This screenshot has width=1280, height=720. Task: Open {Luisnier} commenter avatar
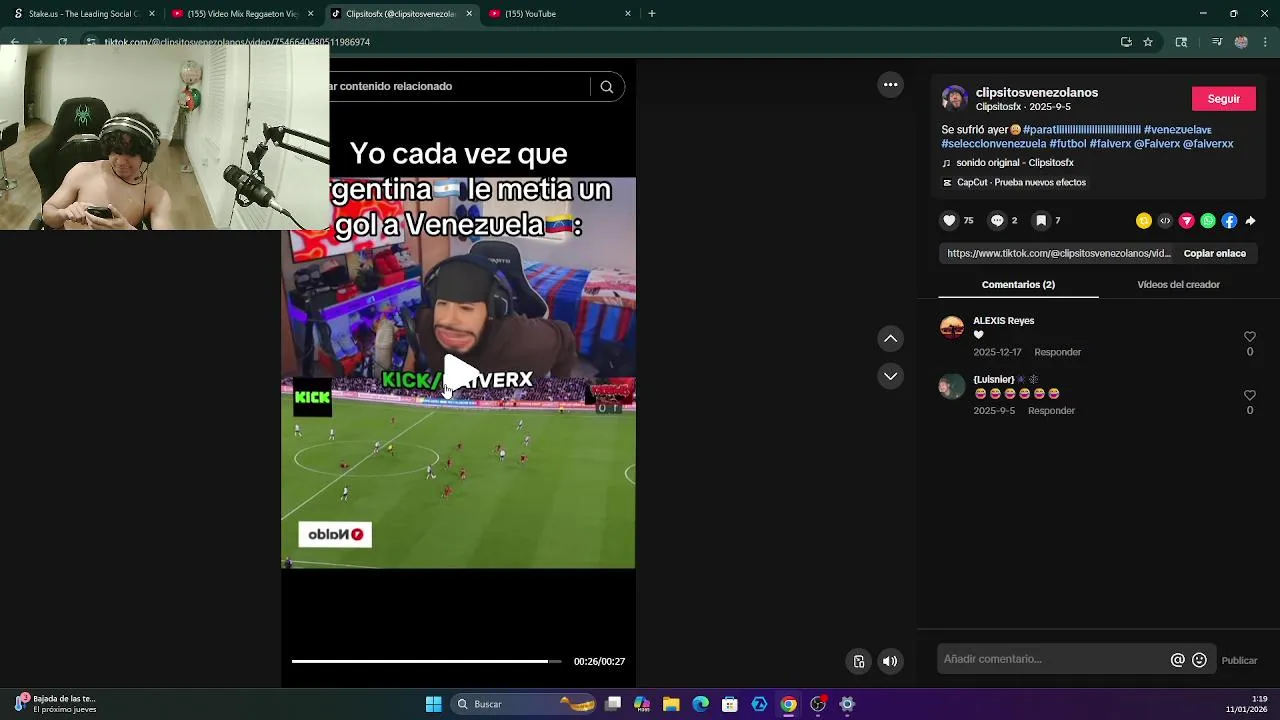click(x=952, y=386)
